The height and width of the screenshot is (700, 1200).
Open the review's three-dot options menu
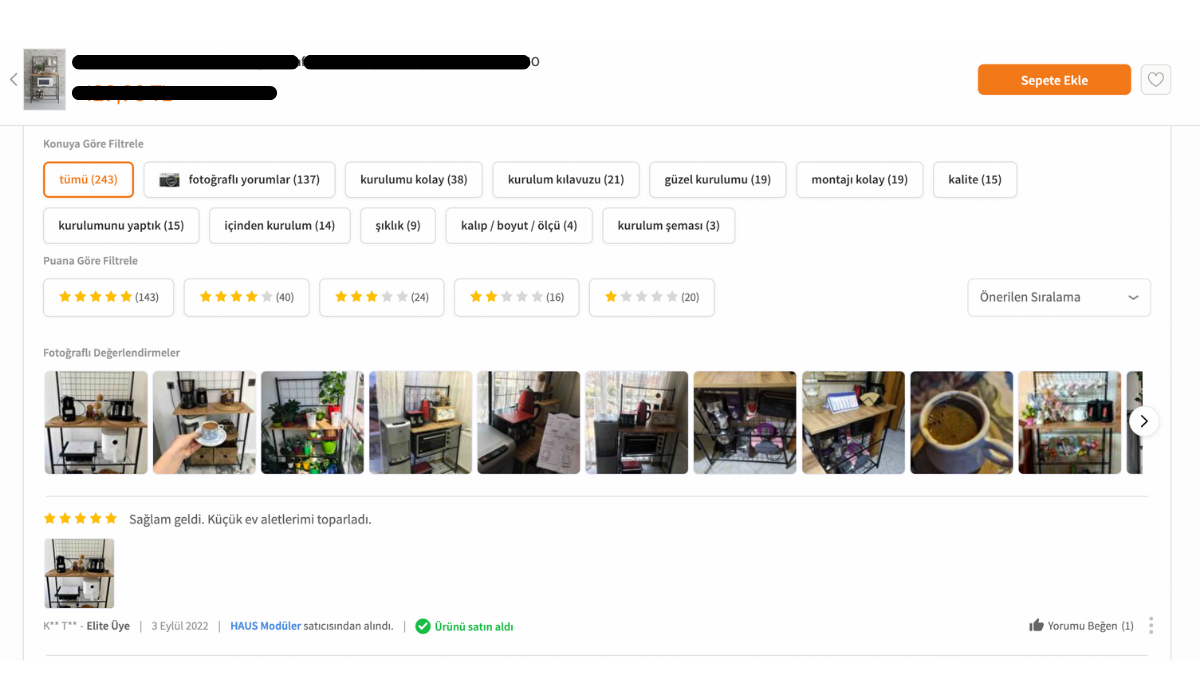1151,626
